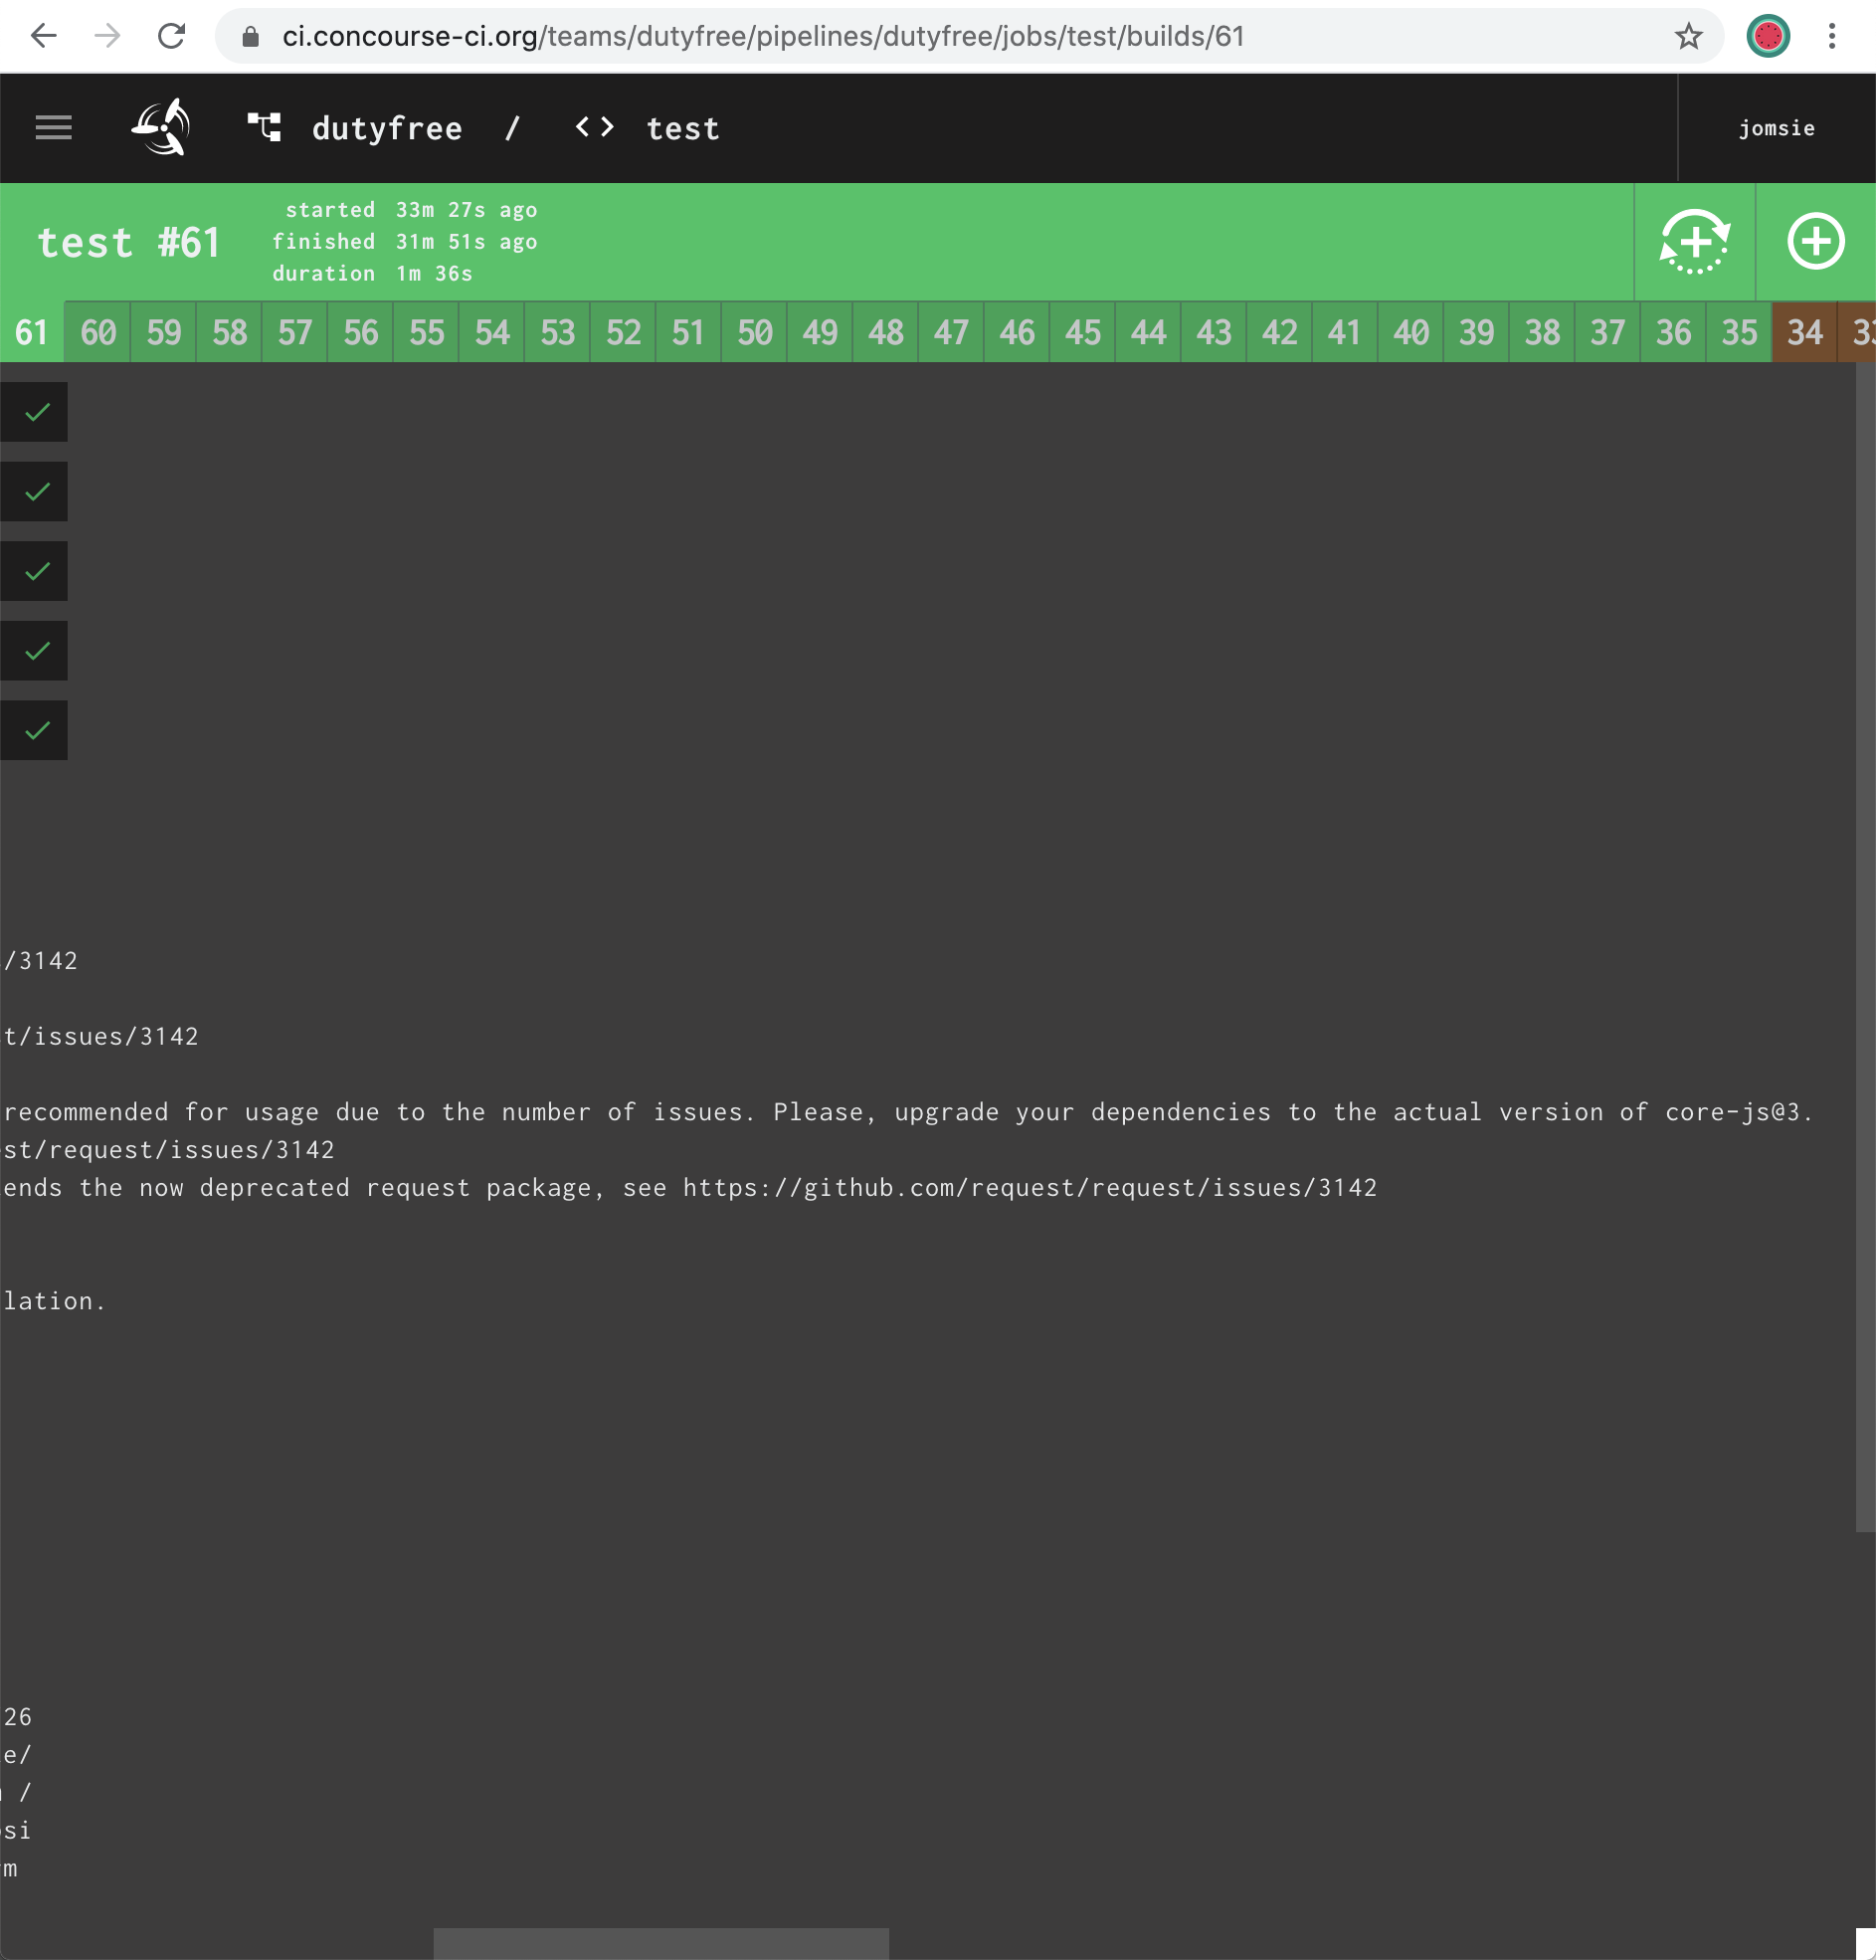Select build 43 tab
Screen dimensions: 1876x1960
click(1214, 332)
